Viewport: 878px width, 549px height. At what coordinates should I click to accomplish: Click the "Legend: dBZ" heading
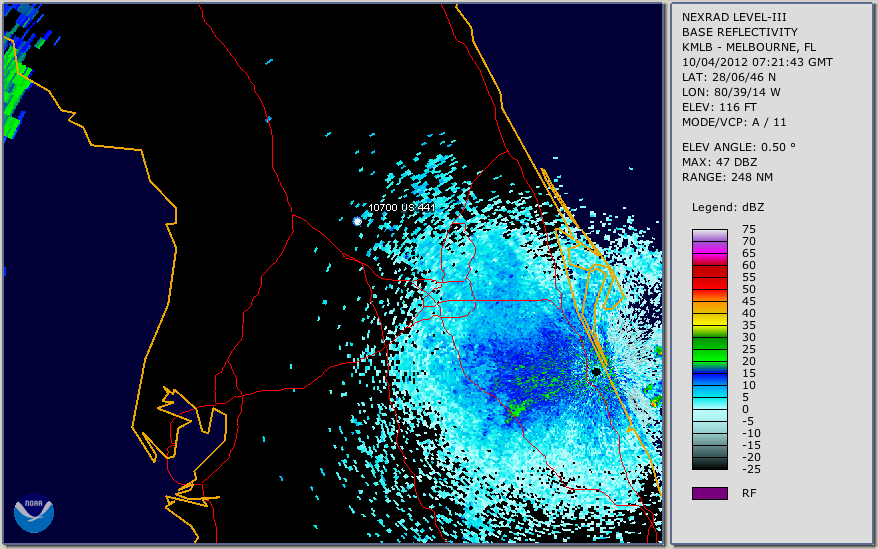727,207
